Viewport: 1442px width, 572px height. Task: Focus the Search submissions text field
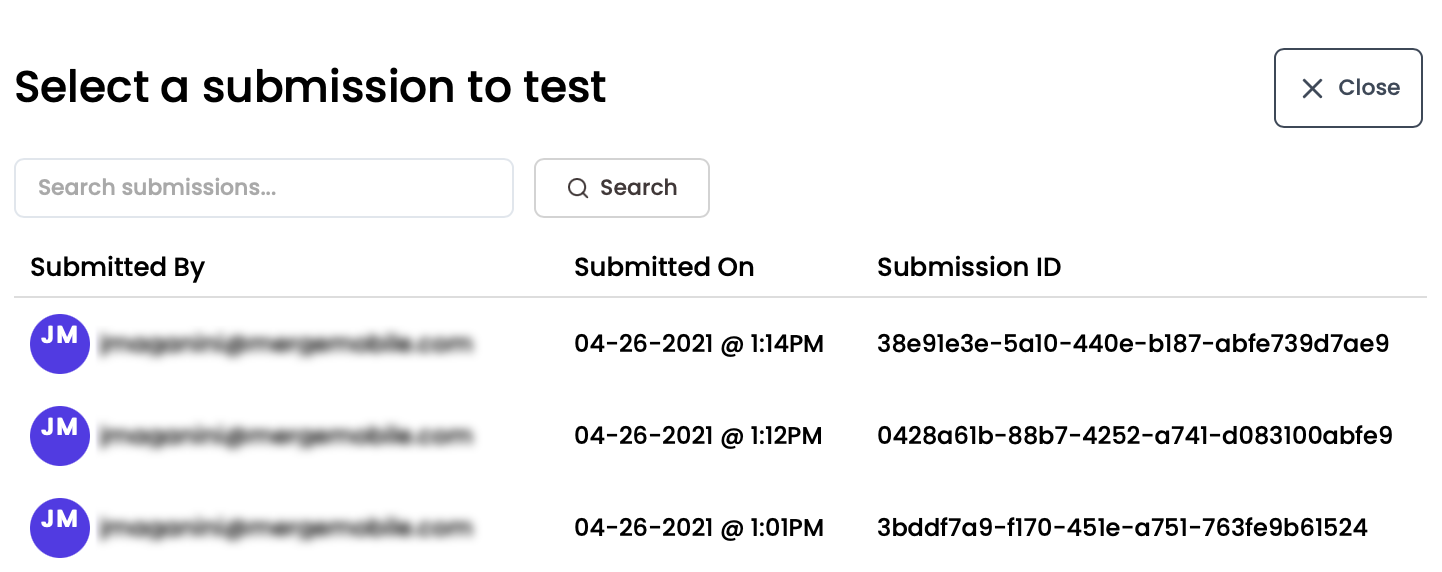tap(263, 188)
